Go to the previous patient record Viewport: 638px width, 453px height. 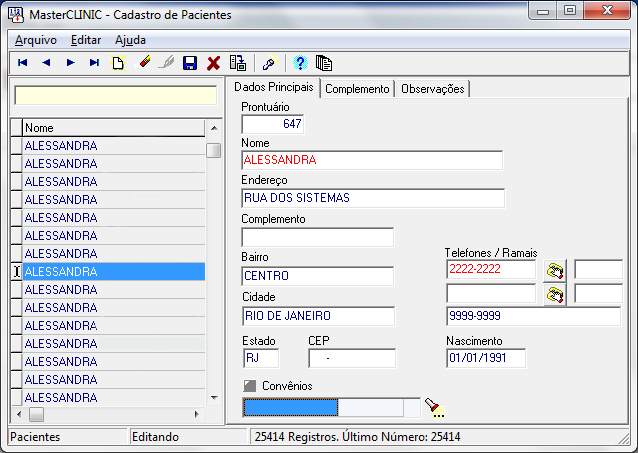coord(46,63)
